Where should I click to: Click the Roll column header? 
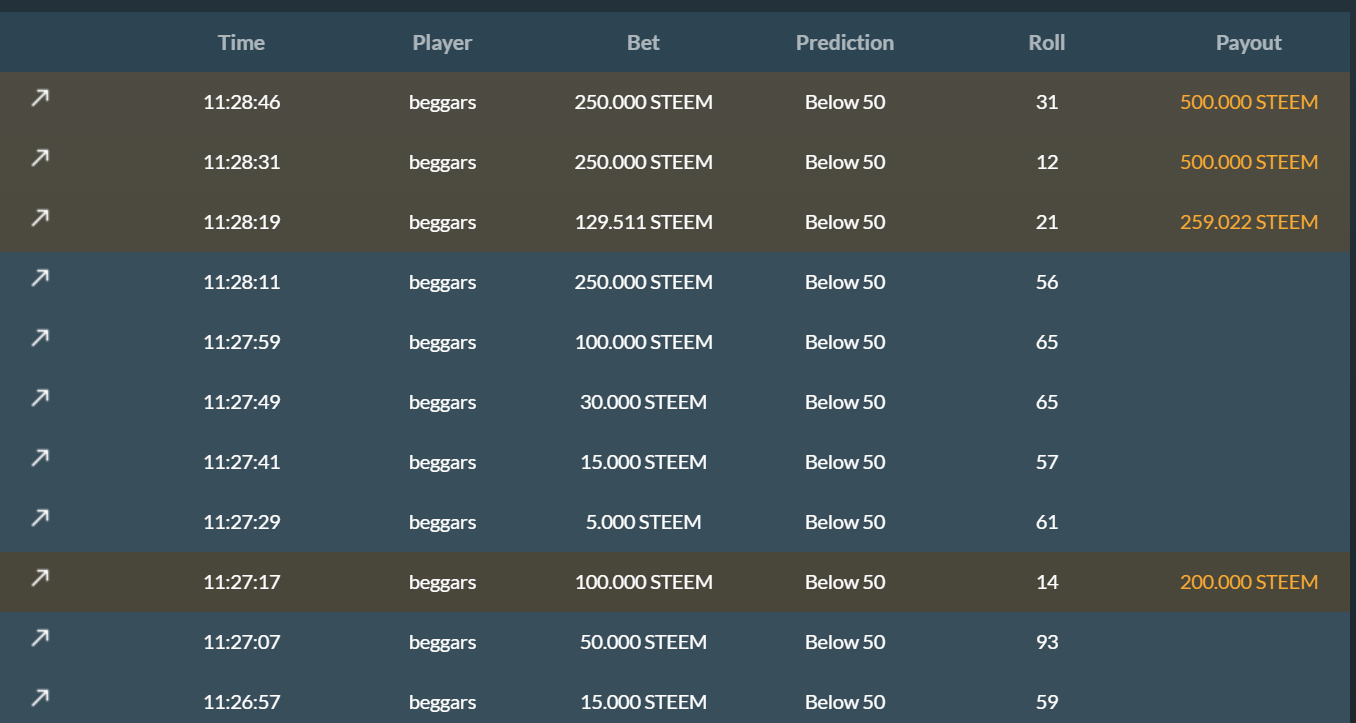point(1046,43)
